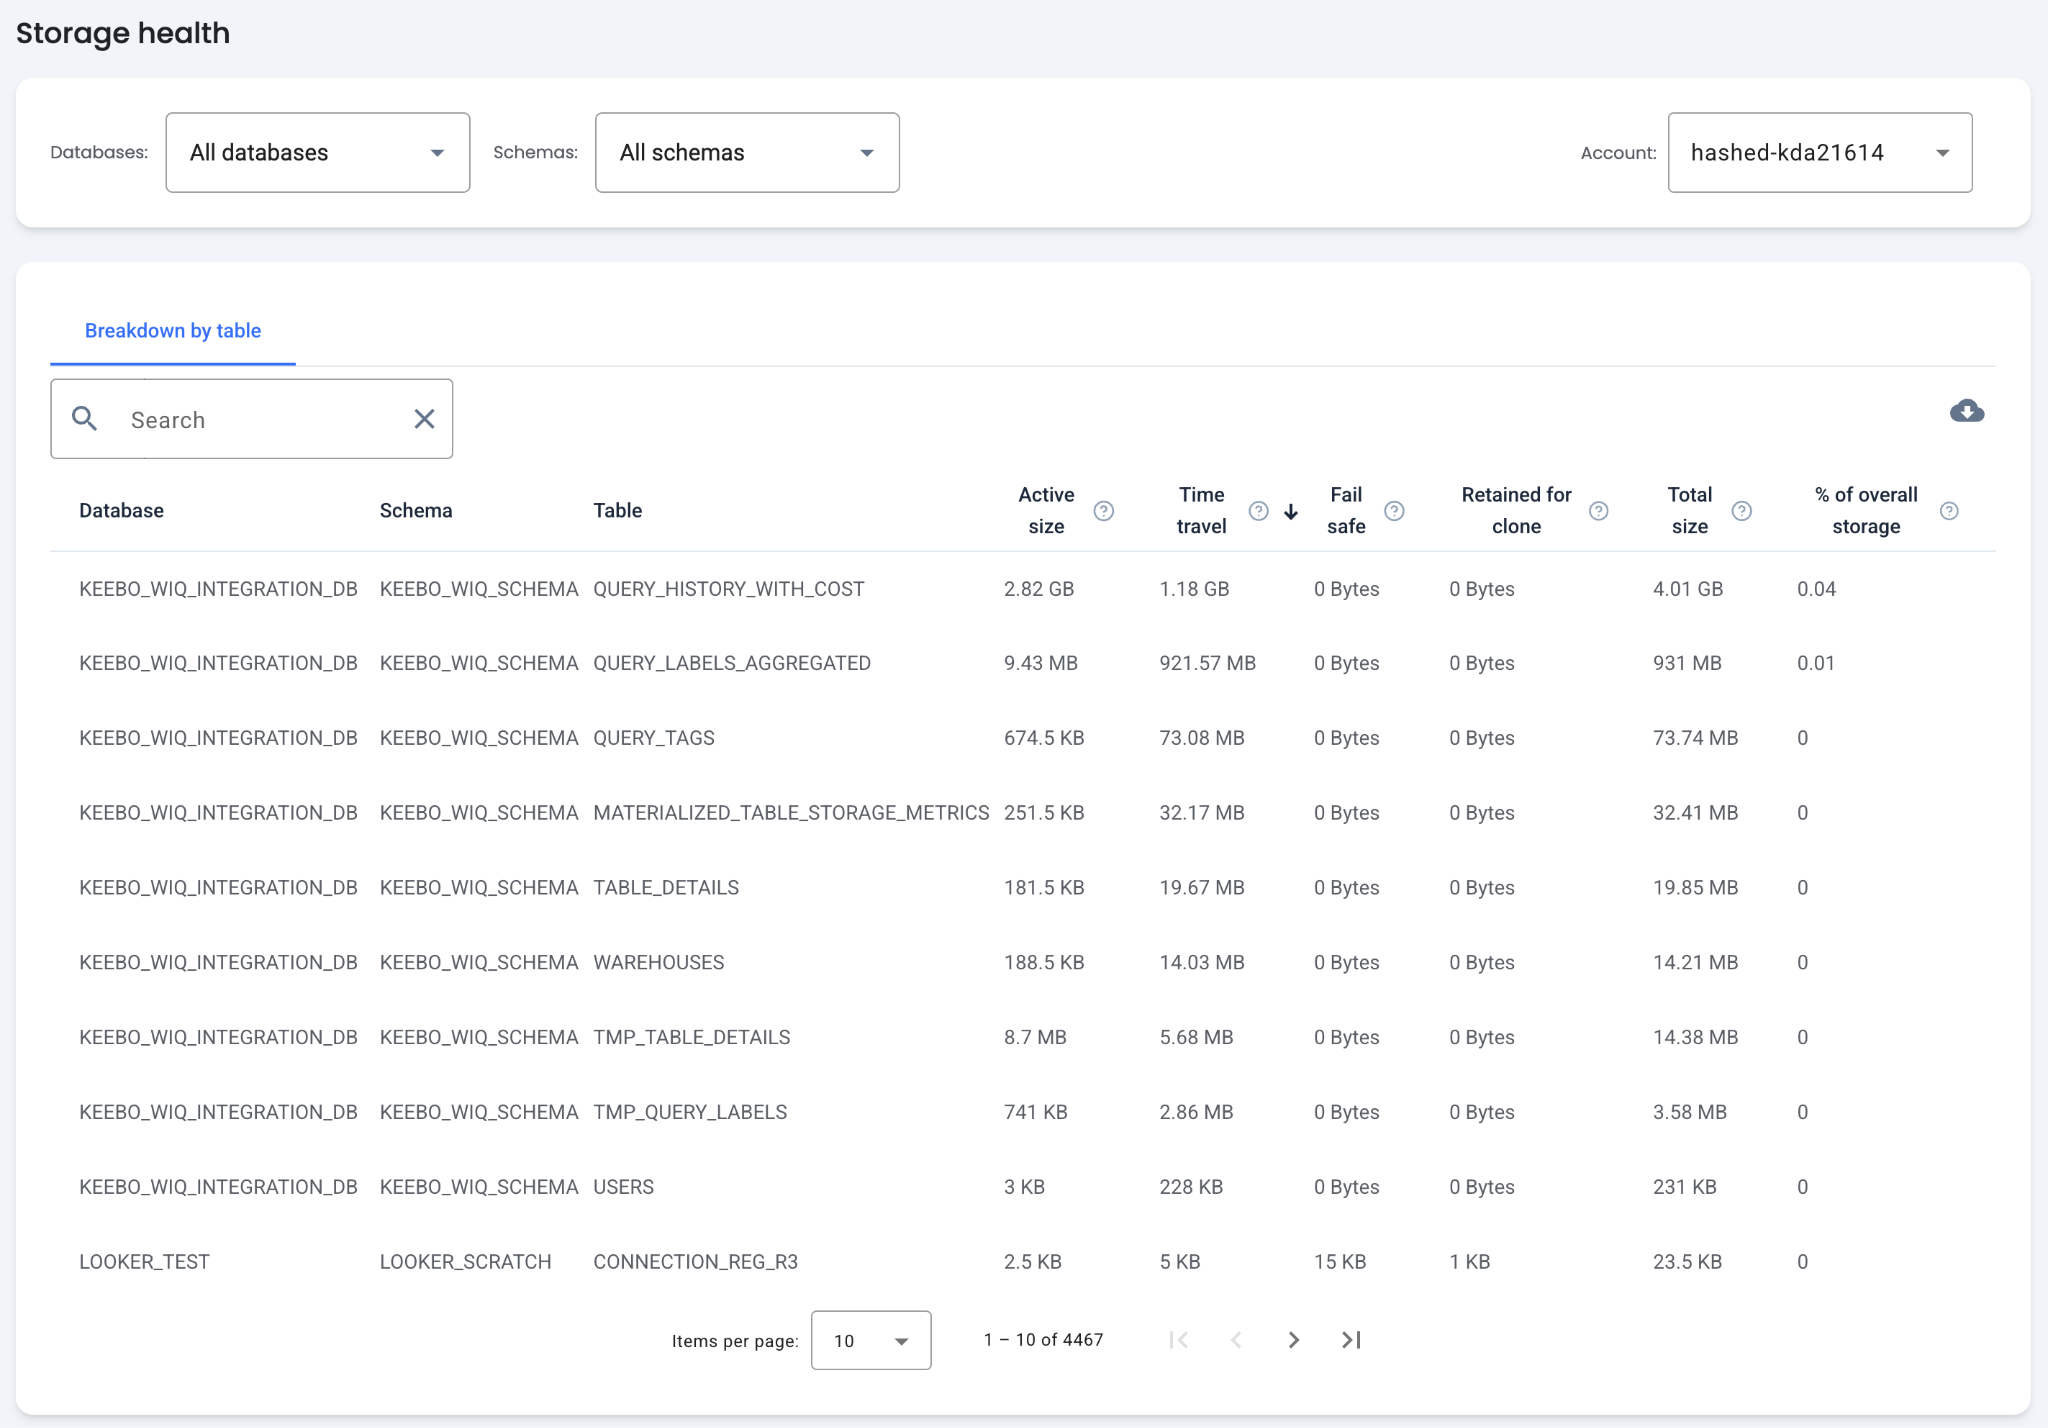The image size is (2048, 1428).
Task: Jump to the last page
Action: [x=1351, y=1340]
